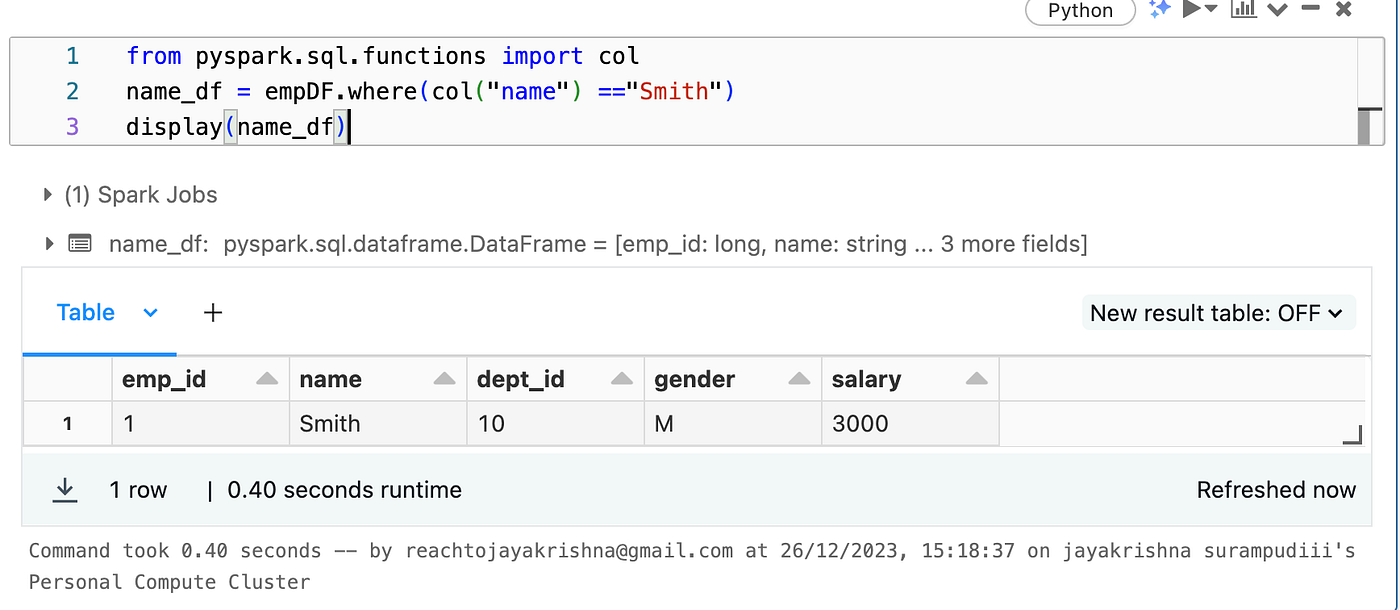The width and height of the screenshot is (1400, 610).
Task: Click the download results icon
Action: click(x=65, y=489)
